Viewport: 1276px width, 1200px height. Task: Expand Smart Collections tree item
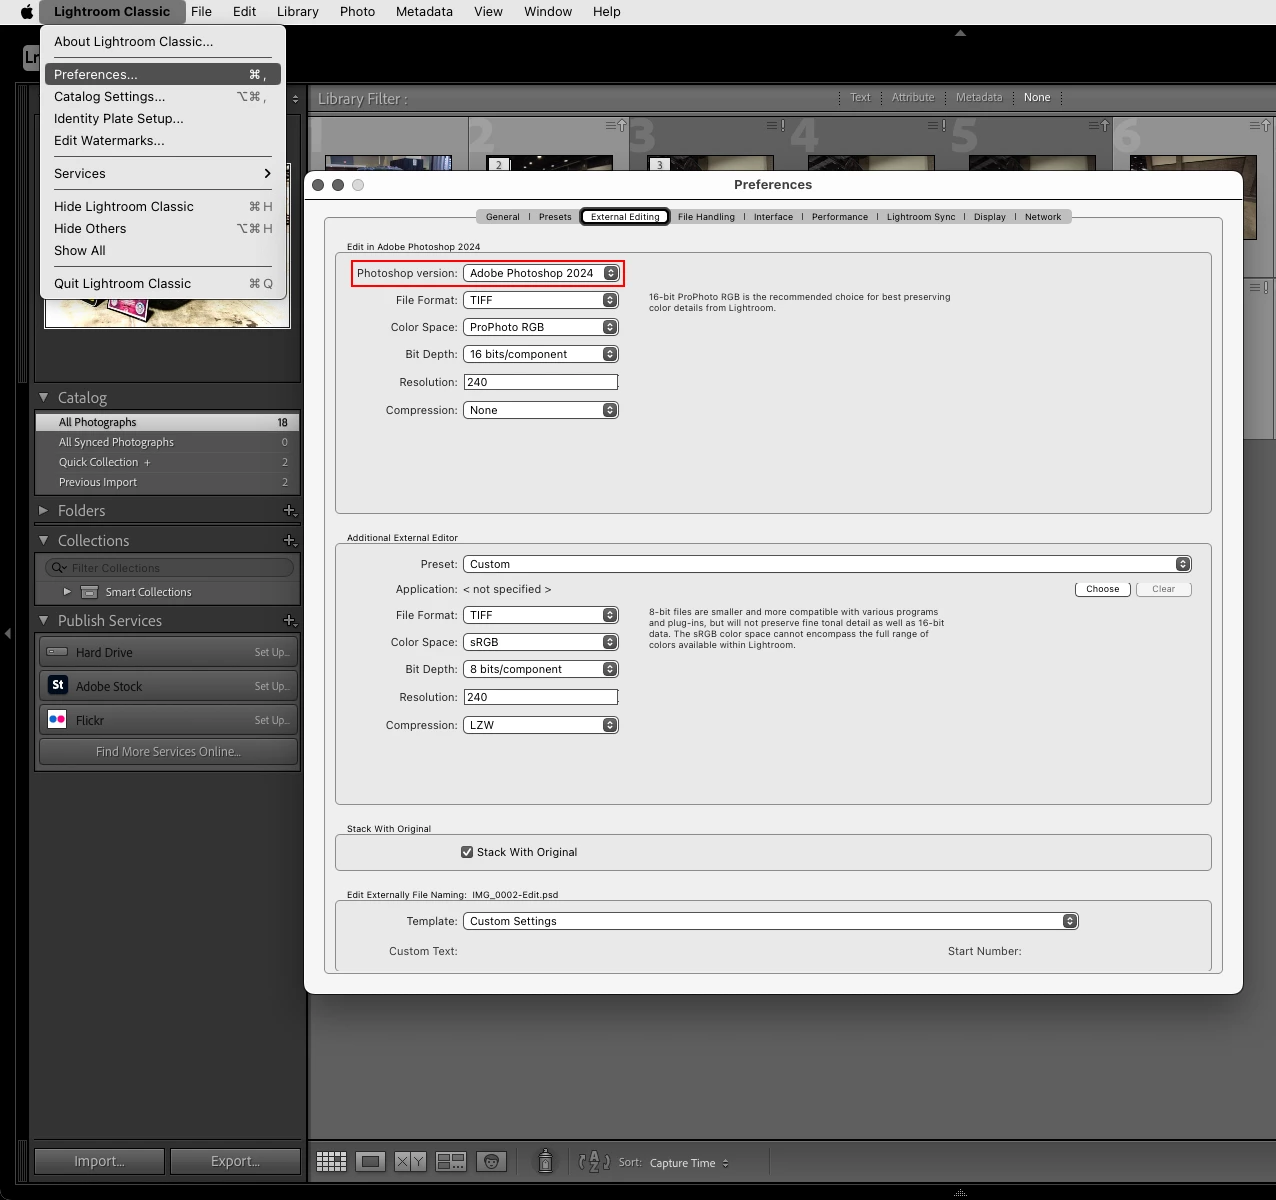coord(67,592)
